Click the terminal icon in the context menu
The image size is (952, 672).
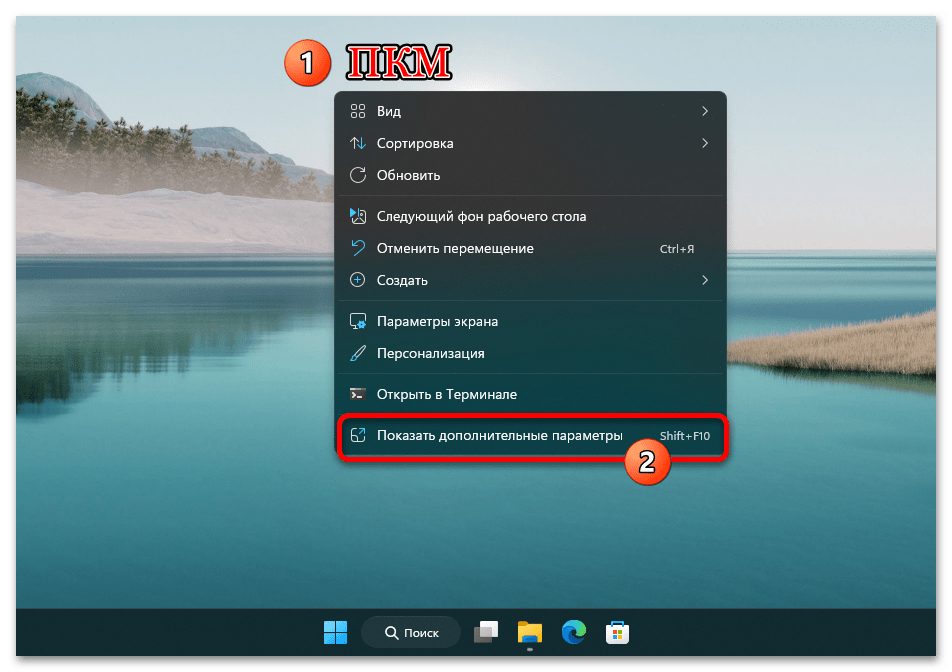[357, 394]
